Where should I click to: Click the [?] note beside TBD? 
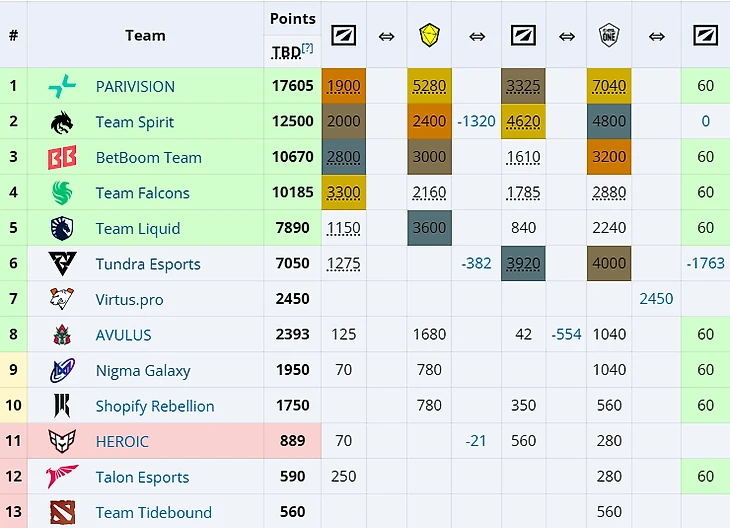coord(307,48)
